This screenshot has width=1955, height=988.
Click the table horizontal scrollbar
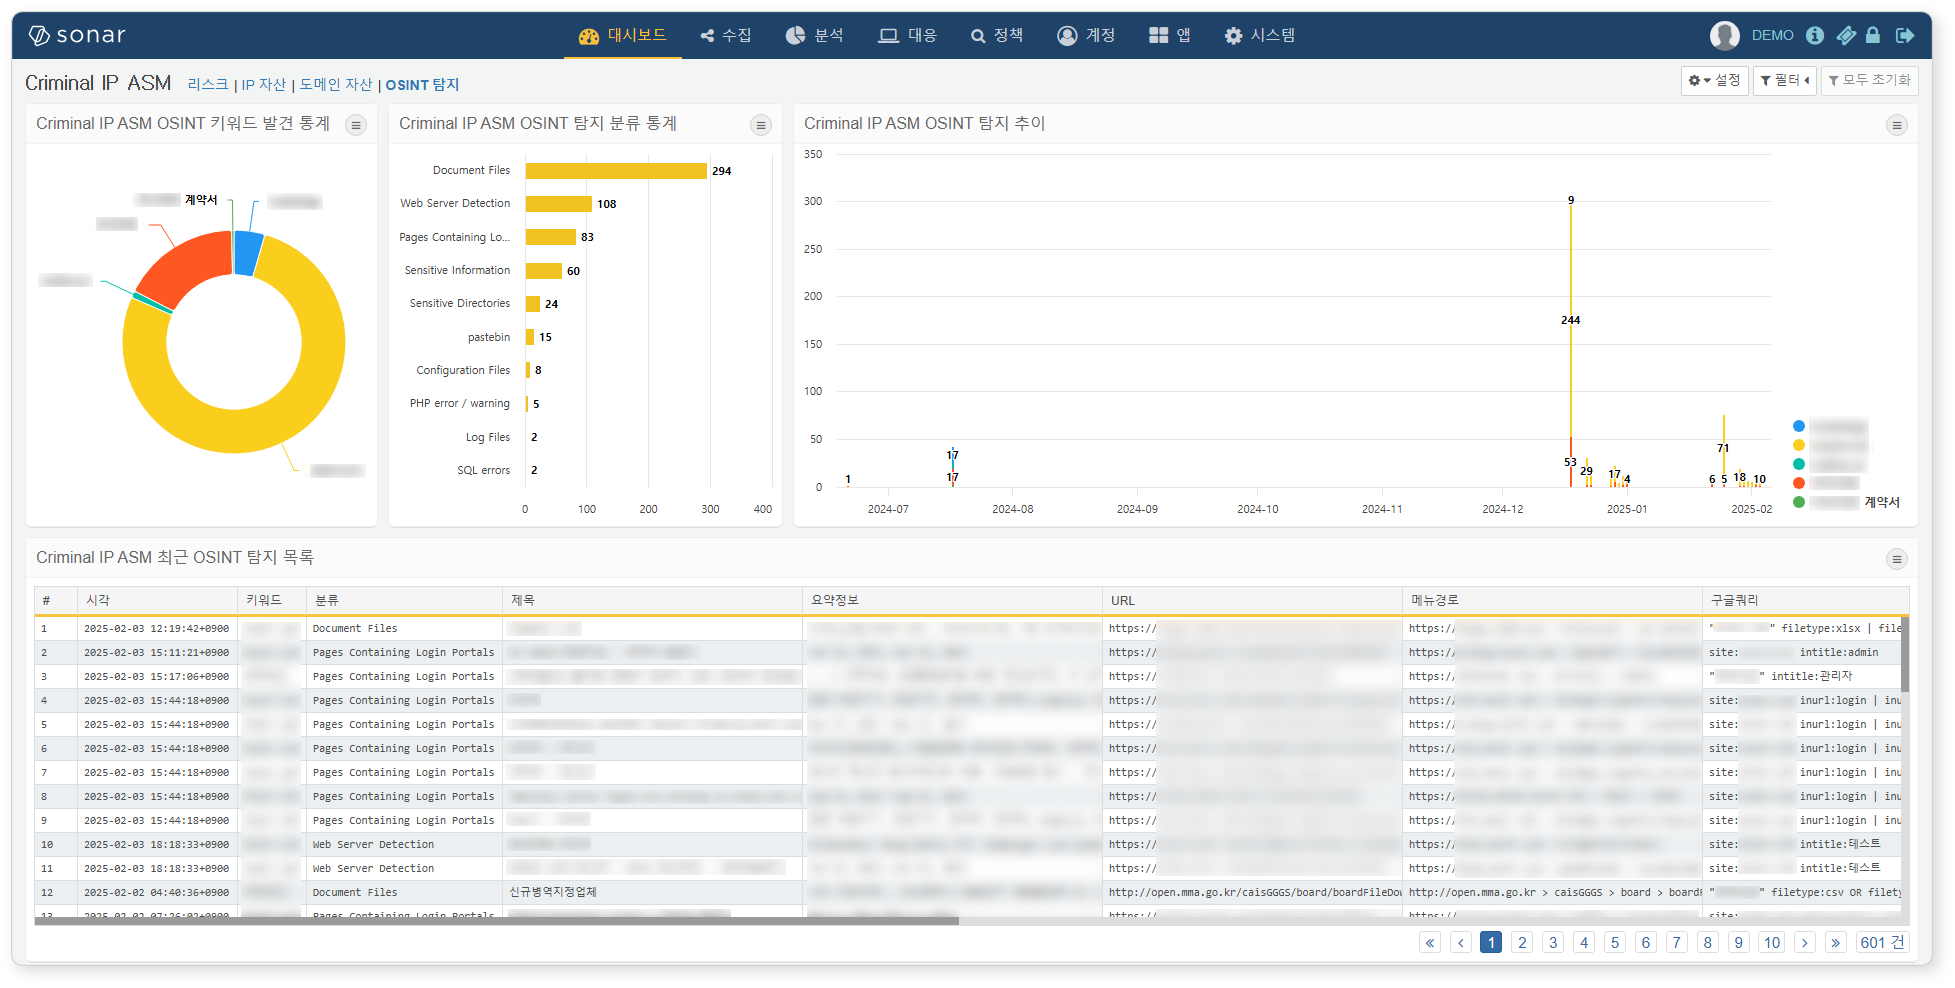(497, 921)
